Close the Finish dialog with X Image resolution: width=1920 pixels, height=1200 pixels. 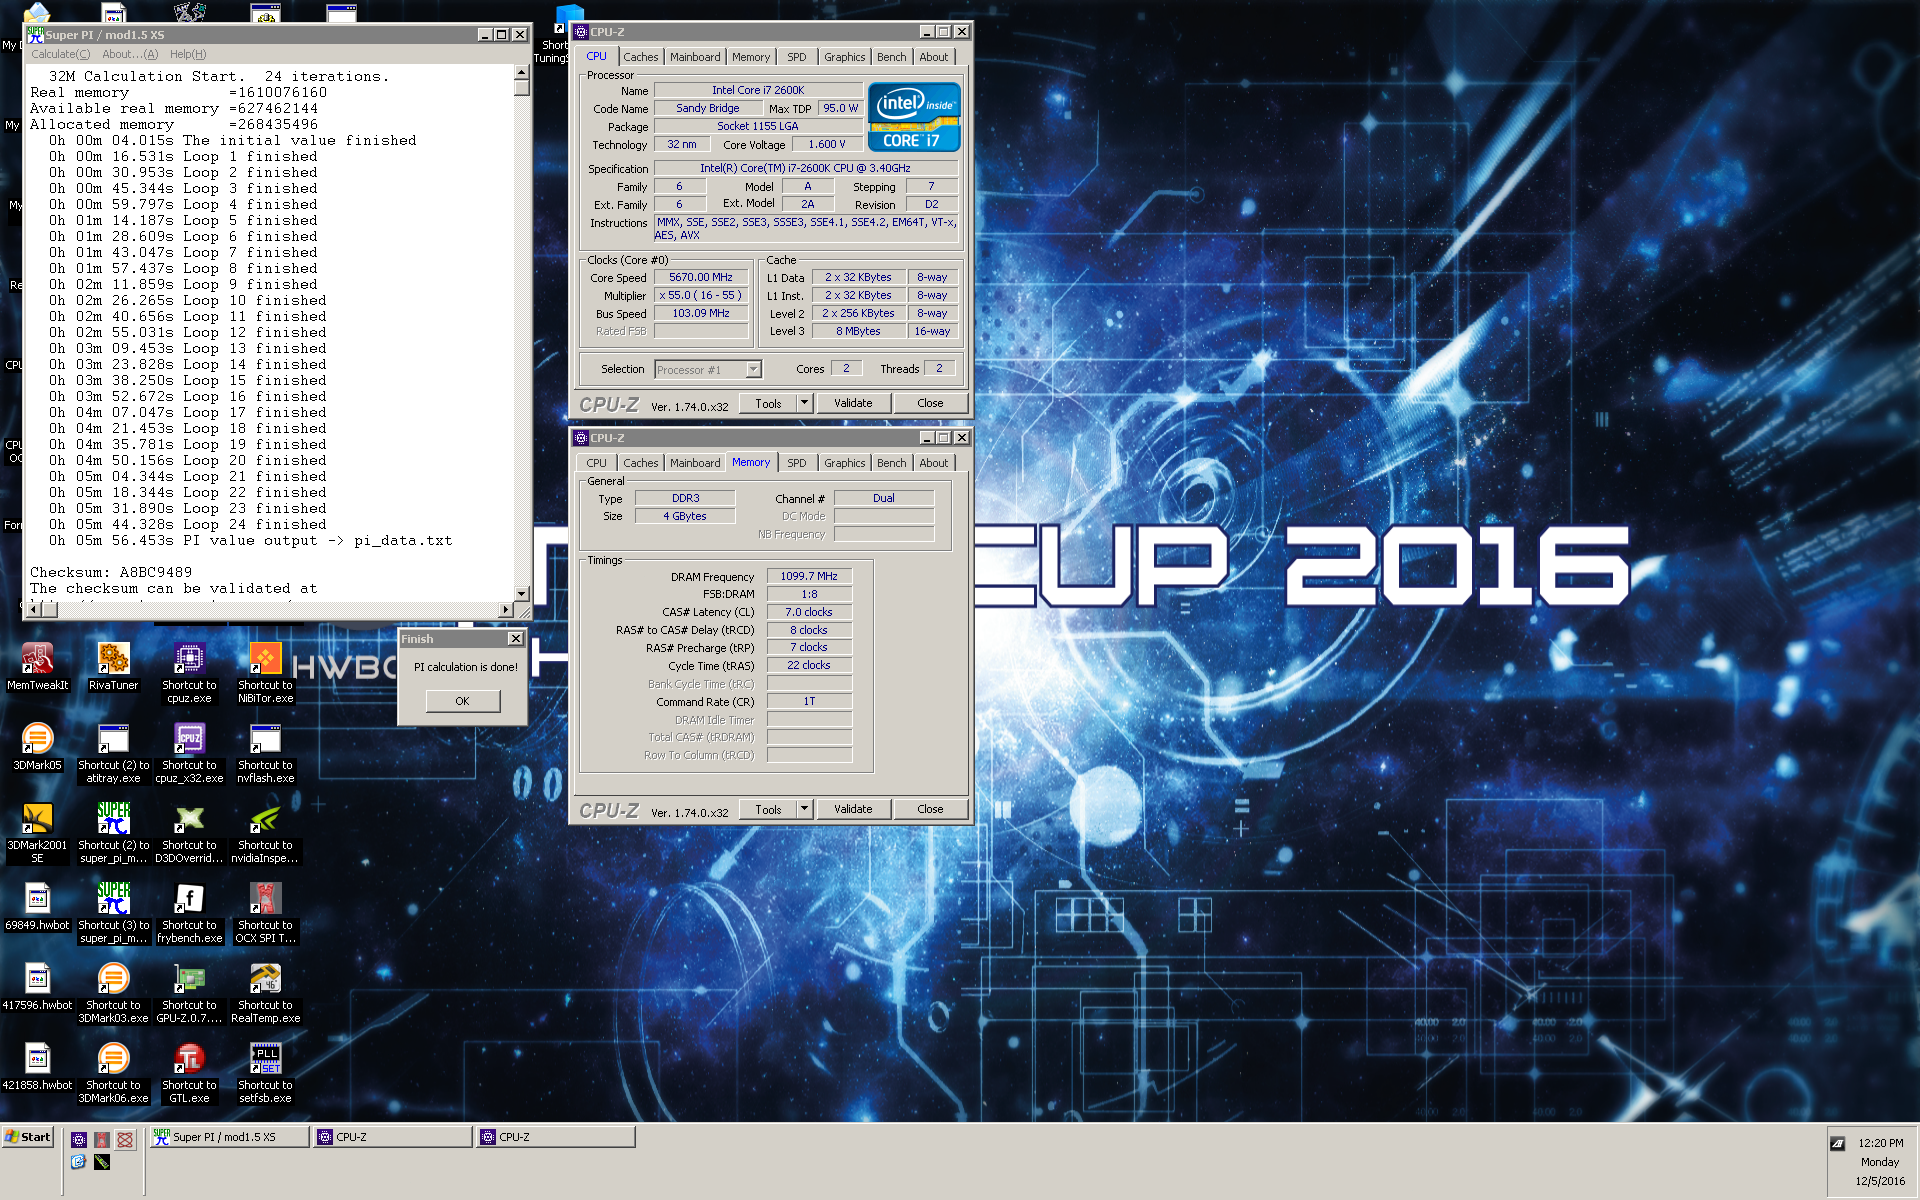pyautogui.click(x=516, y=639)
